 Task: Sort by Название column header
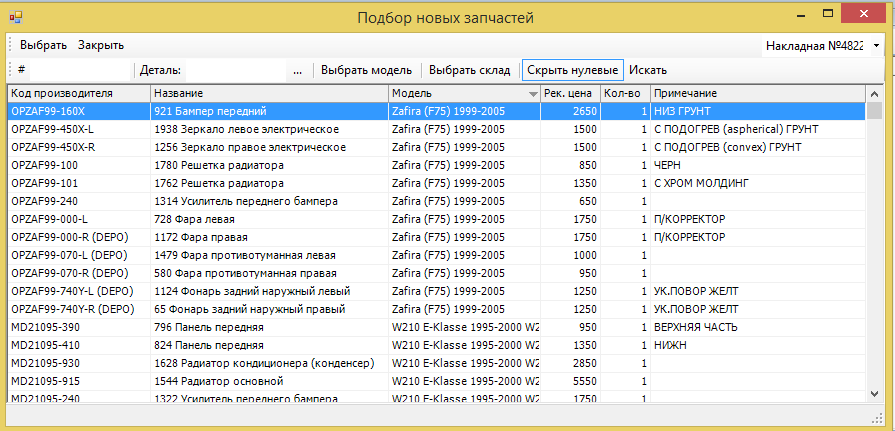268,93
